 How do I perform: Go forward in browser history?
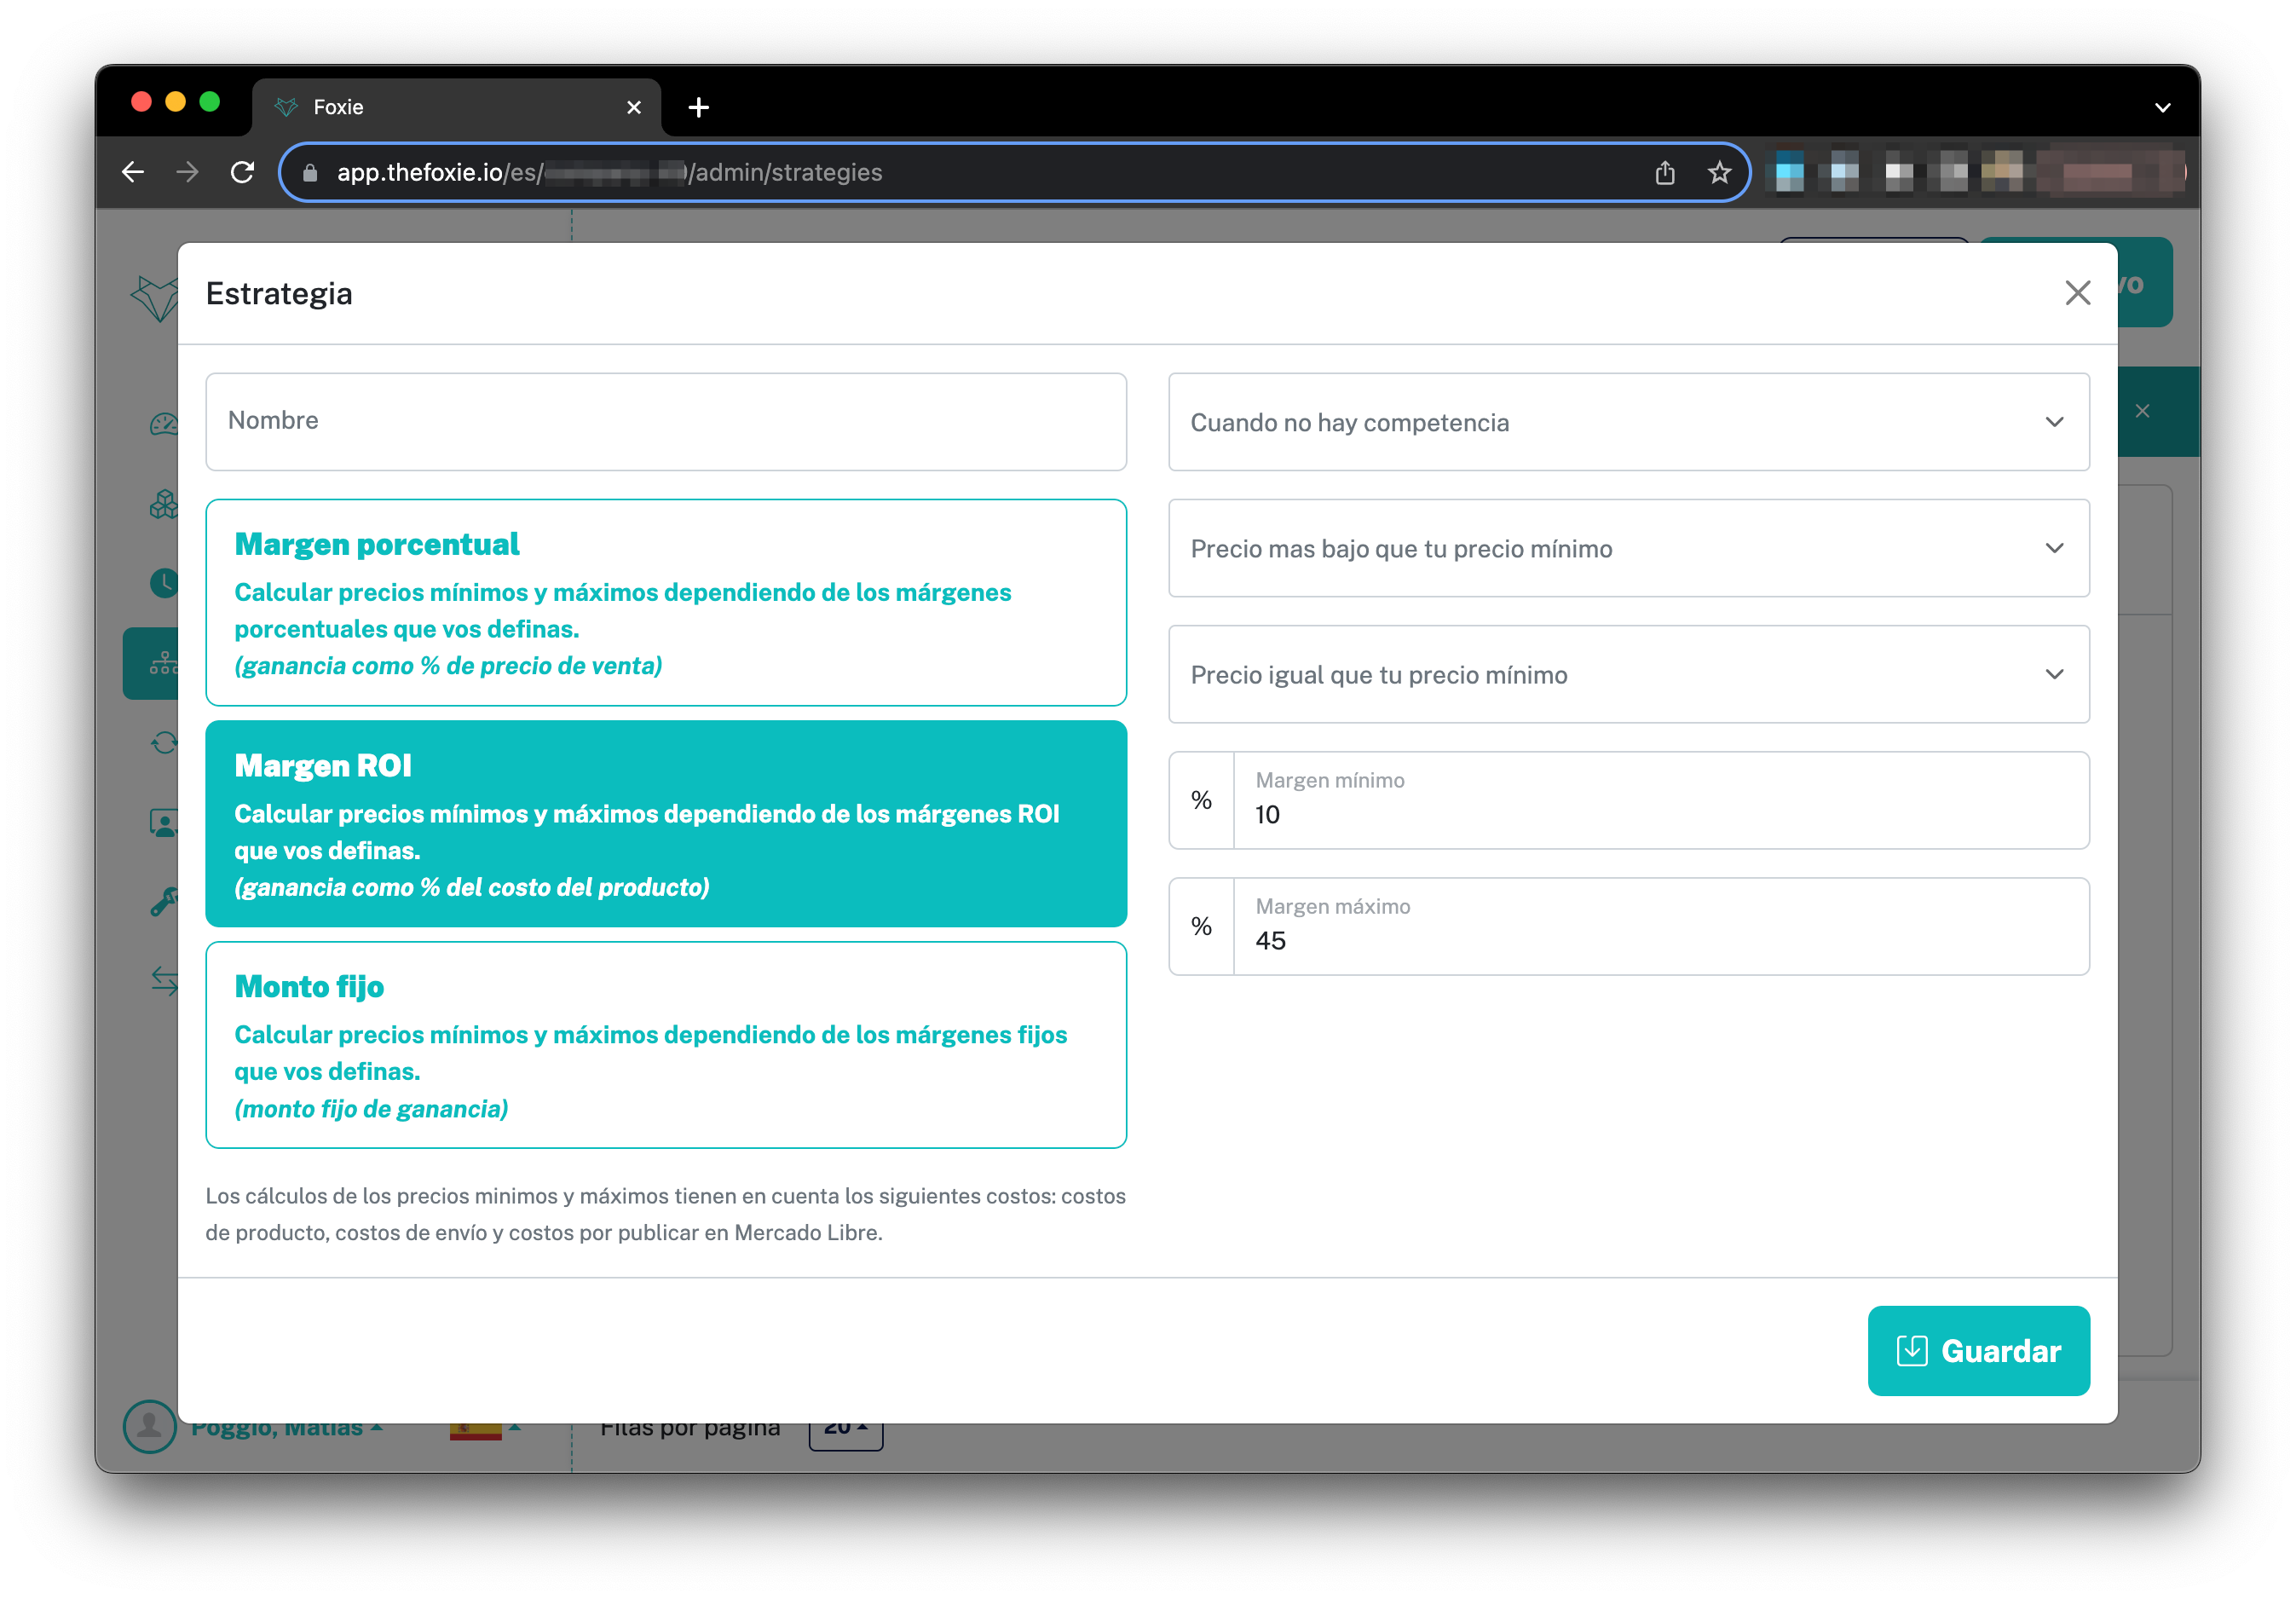pyautogui.click(x=187, y=172)
